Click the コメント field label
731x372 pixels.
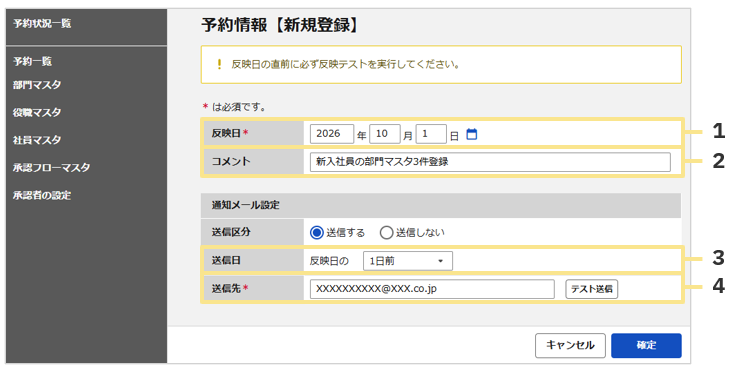tap(231, 162)
